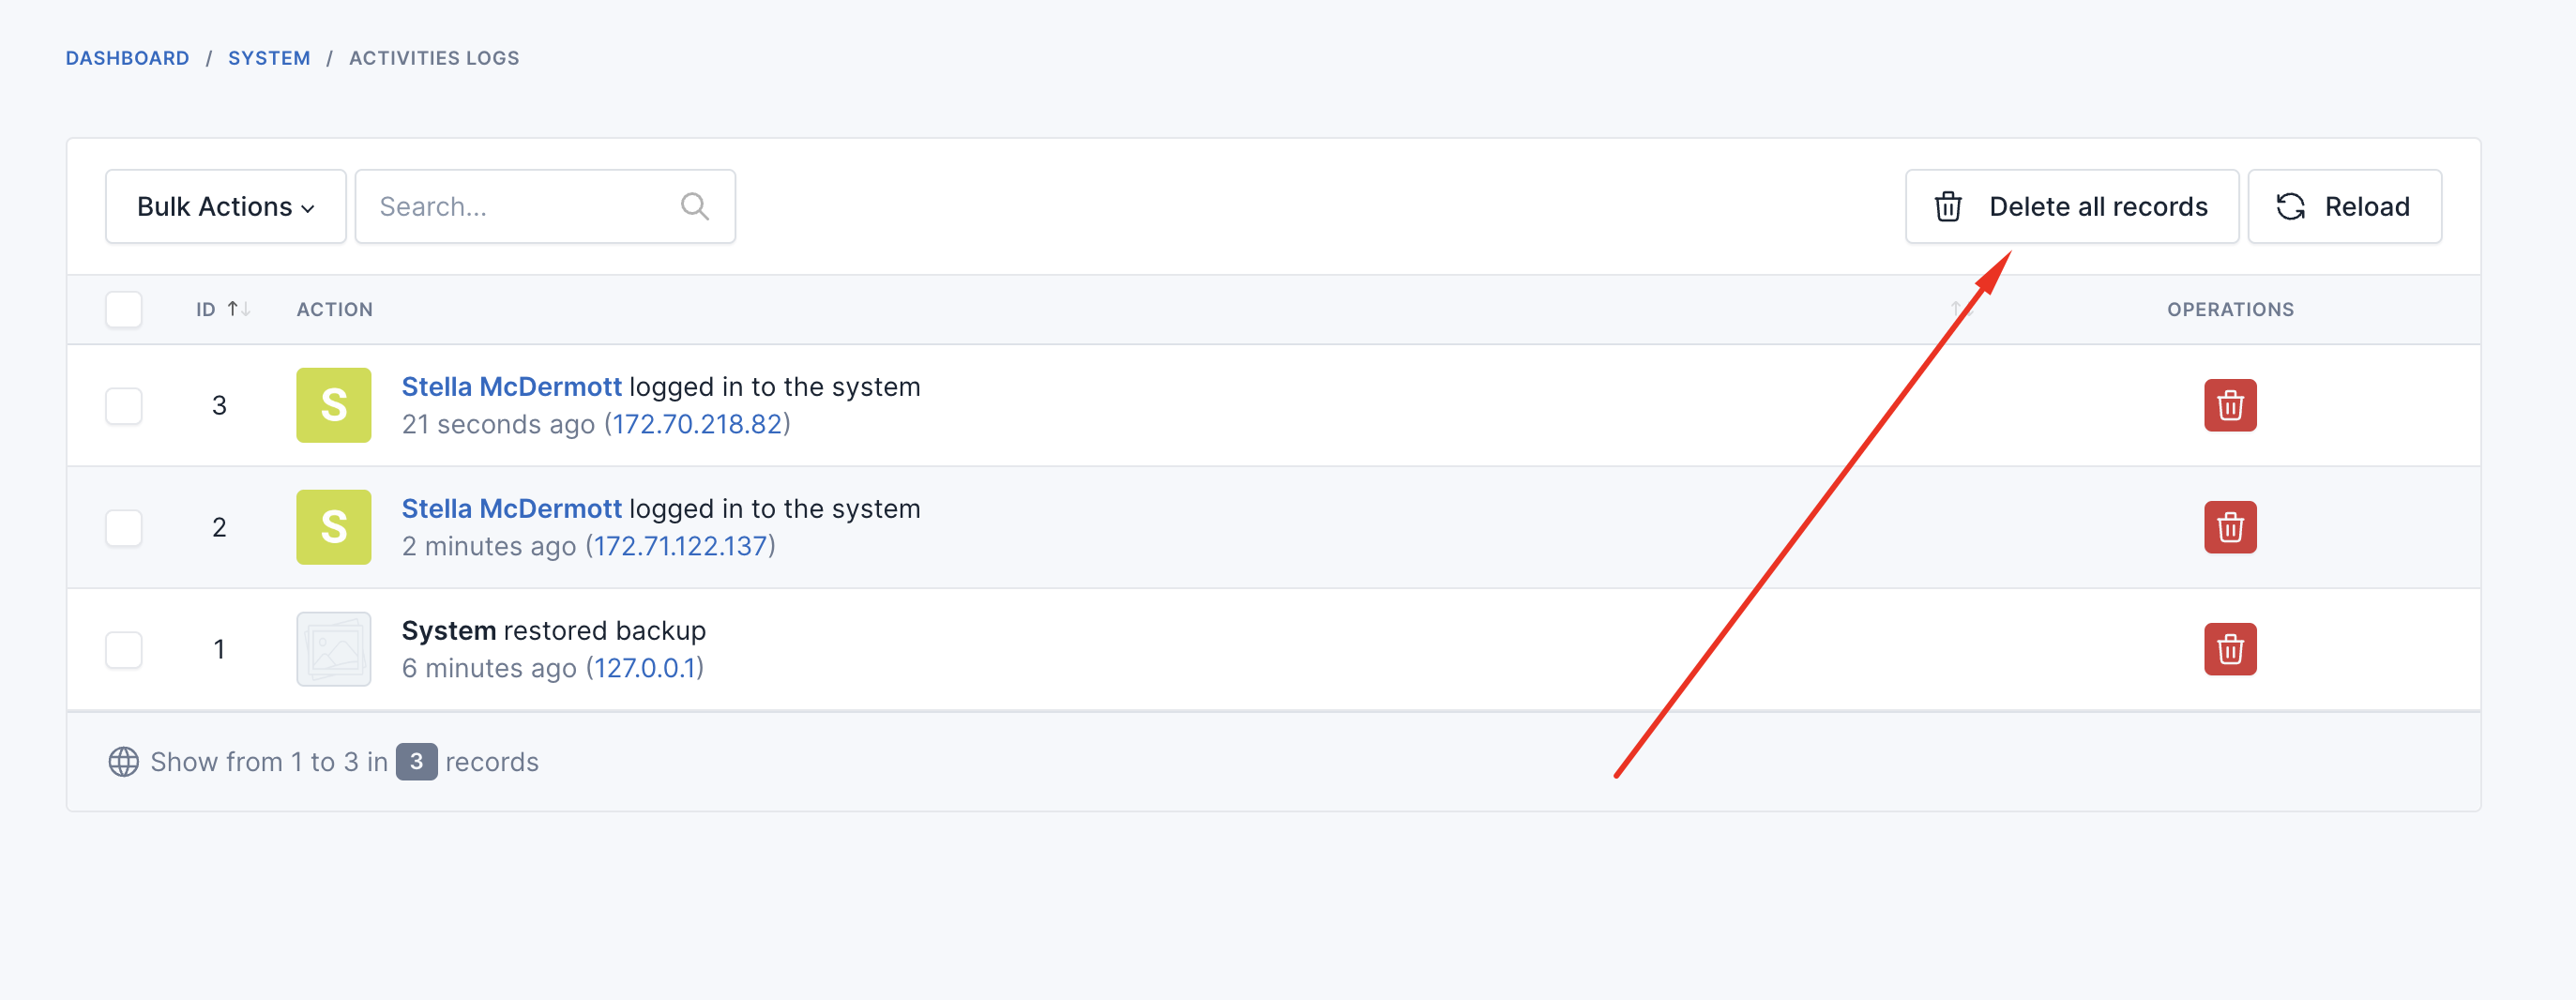
Task: Click Delete all records button
Action: coord(2072,206)
